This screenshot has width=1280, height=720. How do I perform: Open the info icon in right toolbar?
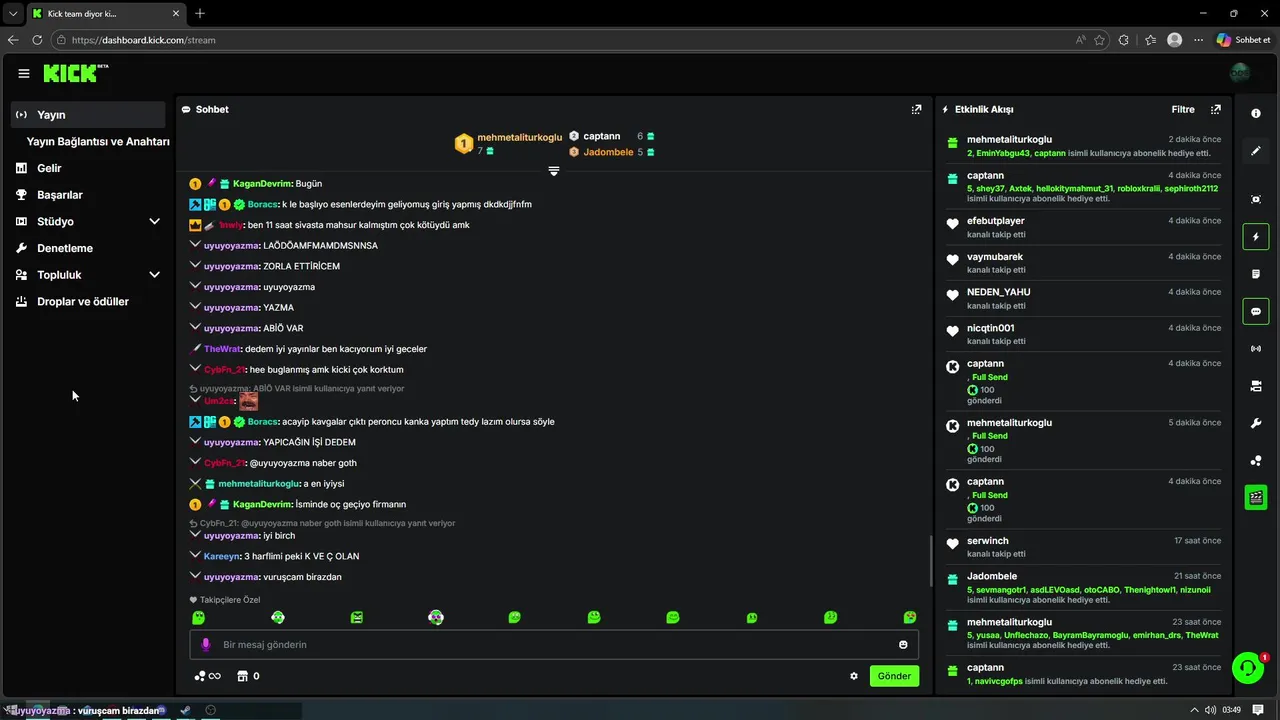(1256, 114)
